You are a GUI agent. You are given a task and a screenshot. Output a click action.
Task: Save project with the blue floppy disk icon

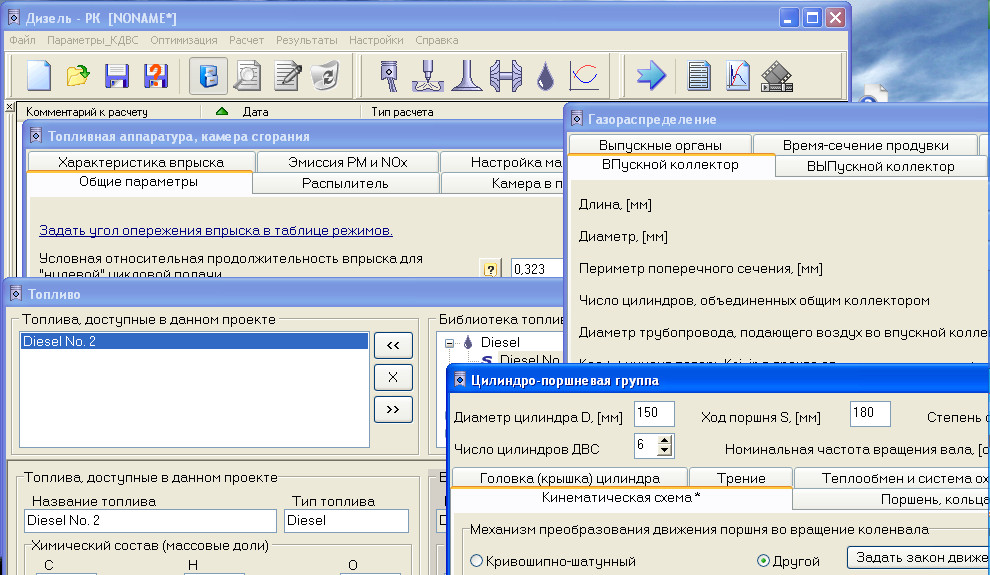pos(117,76)
